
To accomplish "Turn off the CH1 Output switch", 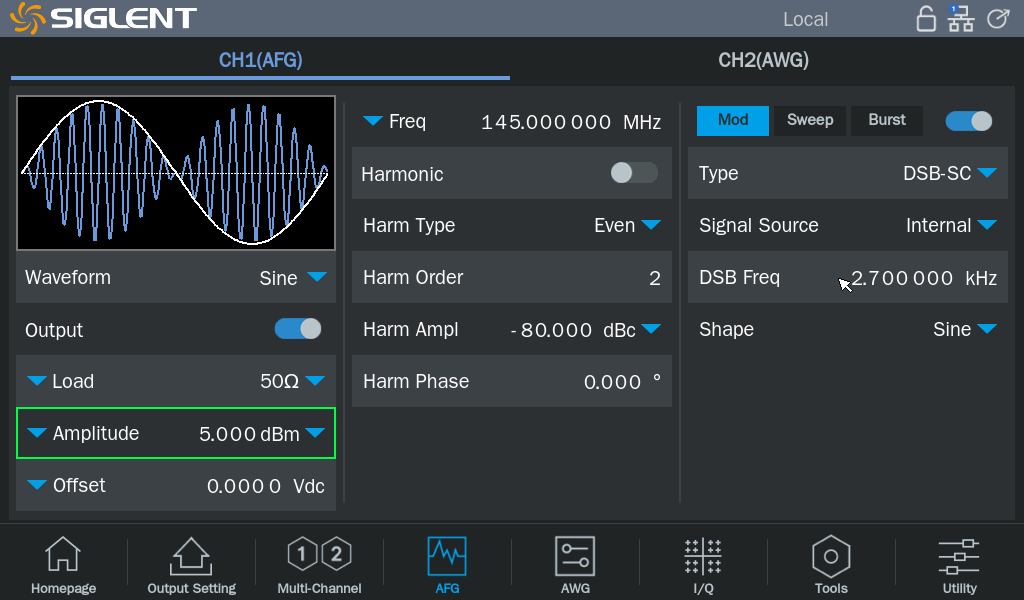I will [x=298, y=329].
